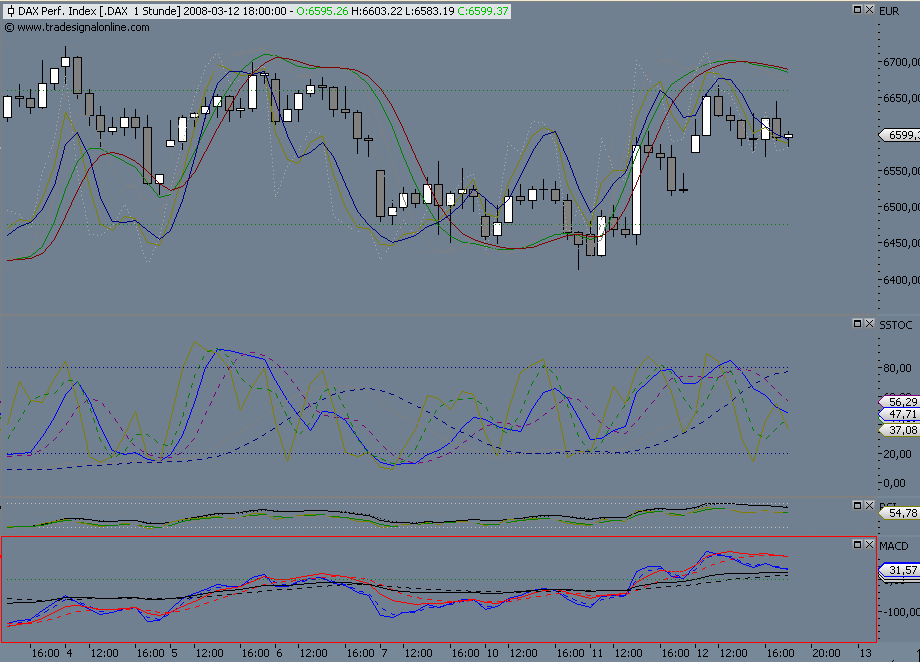Screen dimensions: 920x662
Task: Click the MACD panel label
Action: [894, 546]
